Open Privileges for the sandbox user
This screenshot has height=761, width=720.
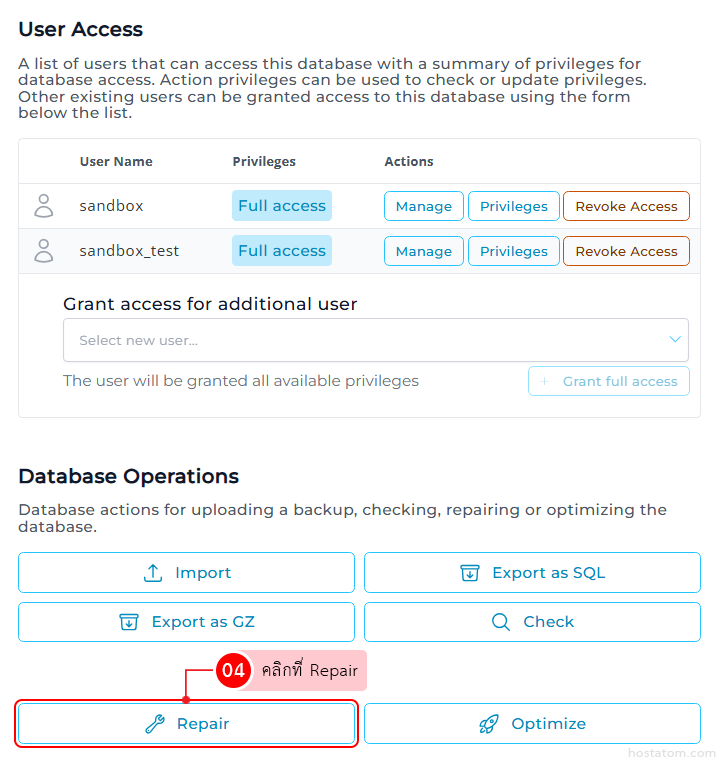[513, 206]
